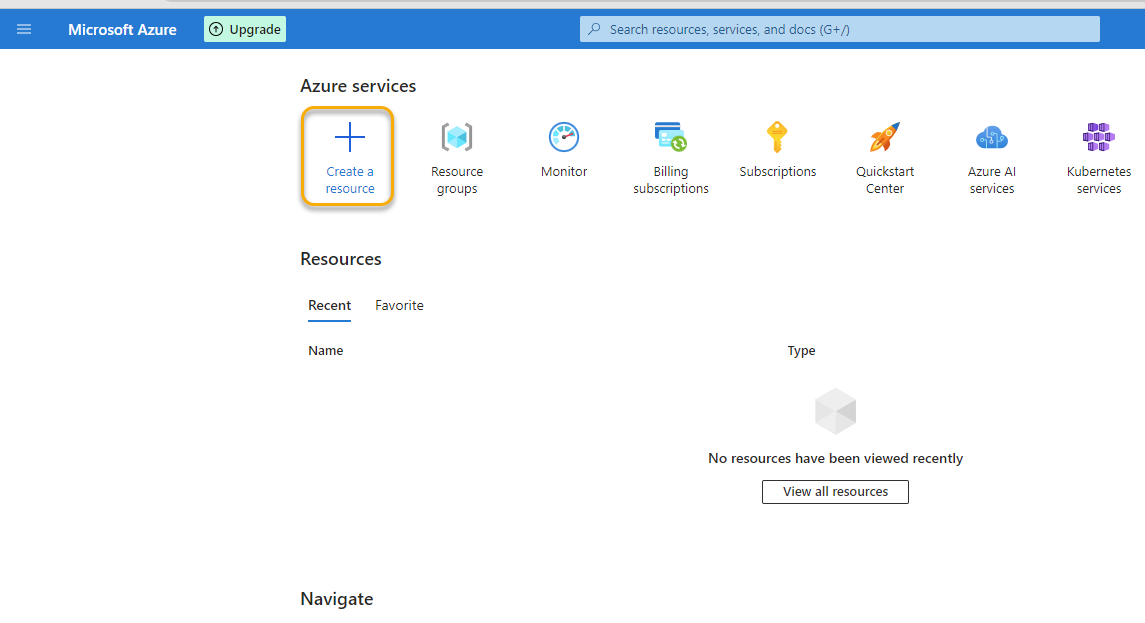The height and width of the screenshot is (623, 1145).
Task: Click the Resource groups label
Action: tap(457, 180)
